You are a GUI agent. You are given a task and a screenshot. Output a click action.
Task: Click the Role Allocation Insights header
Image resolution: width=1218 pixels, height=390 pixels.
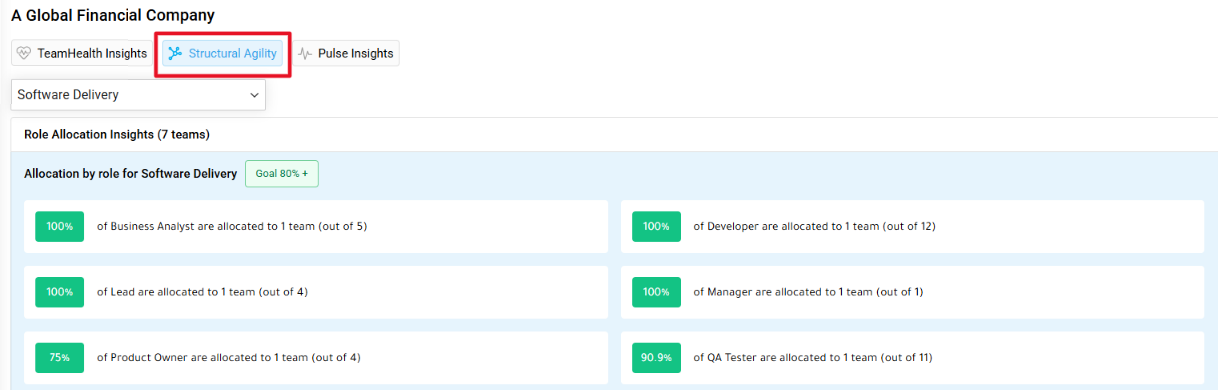[117, 134]
